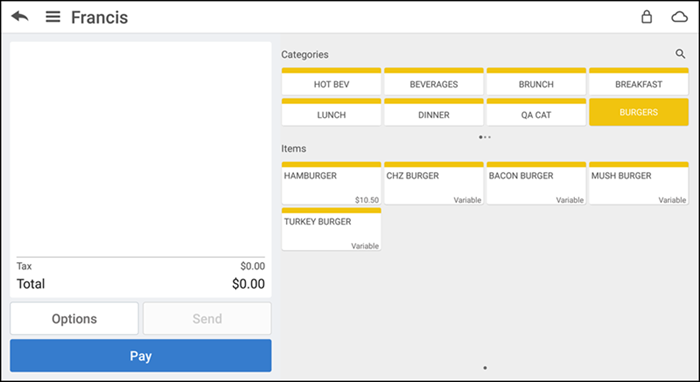Select the QA CAT category
The width and height of the screenshot is (700, 382).
[536, 112]
